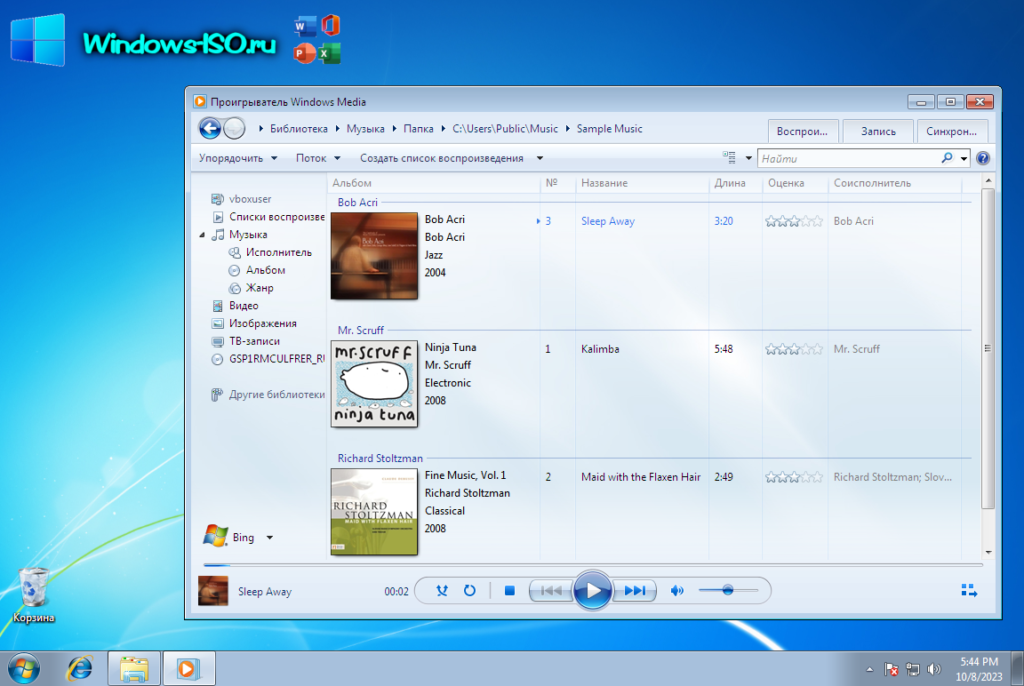This screenshot has width=1024, height=686.
Task: Click Библиотека in the breadcrumb
Action: tap(298, 129)
